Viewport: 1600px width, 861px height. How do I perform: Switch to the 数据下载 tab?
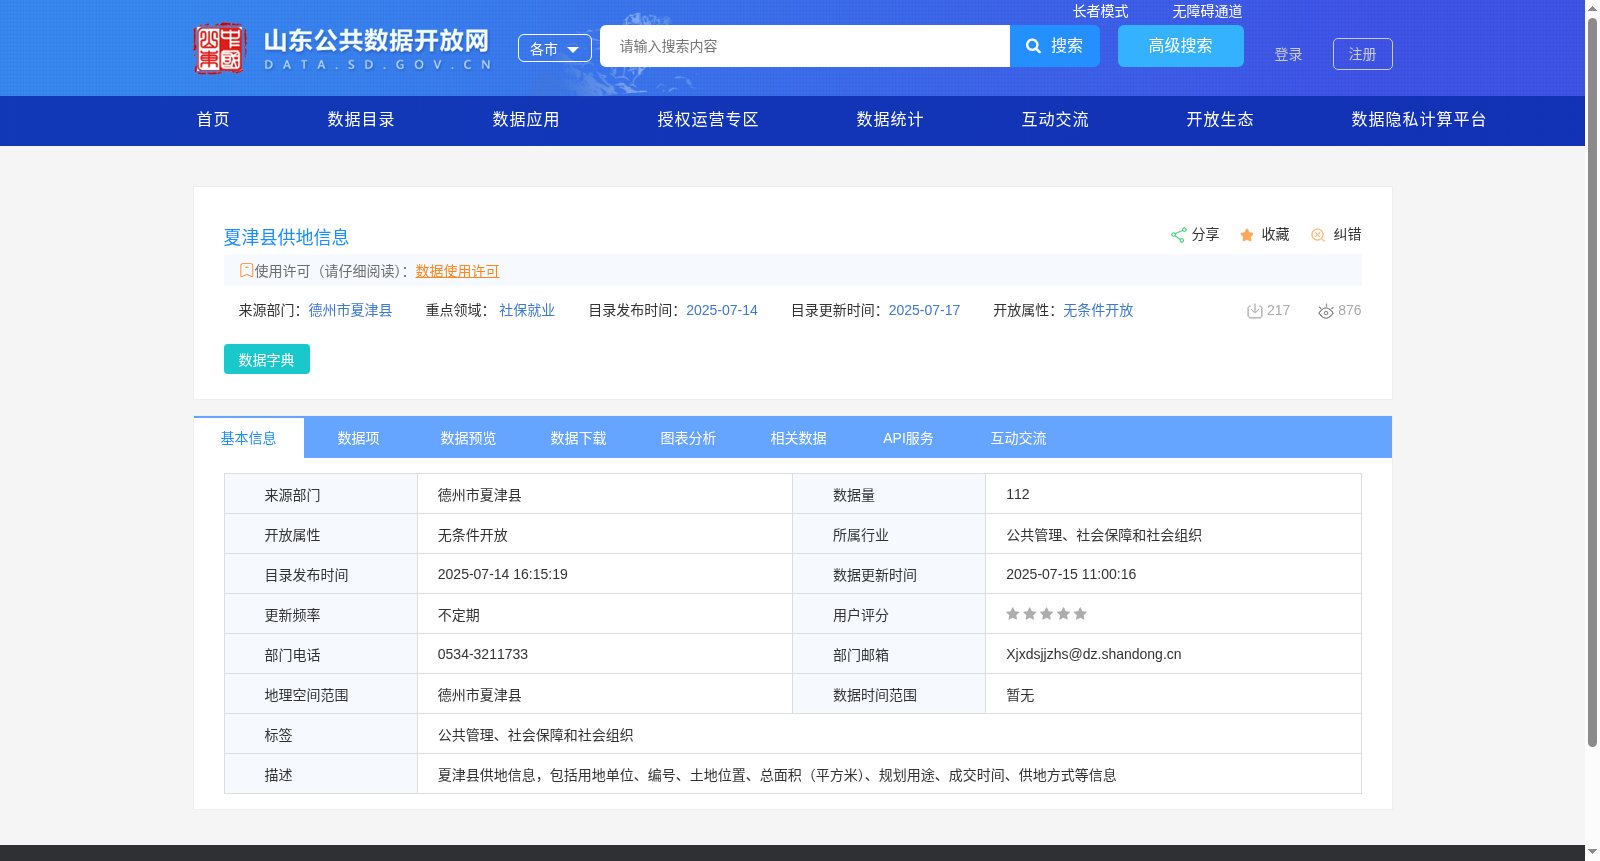click(x=579, y=438)
